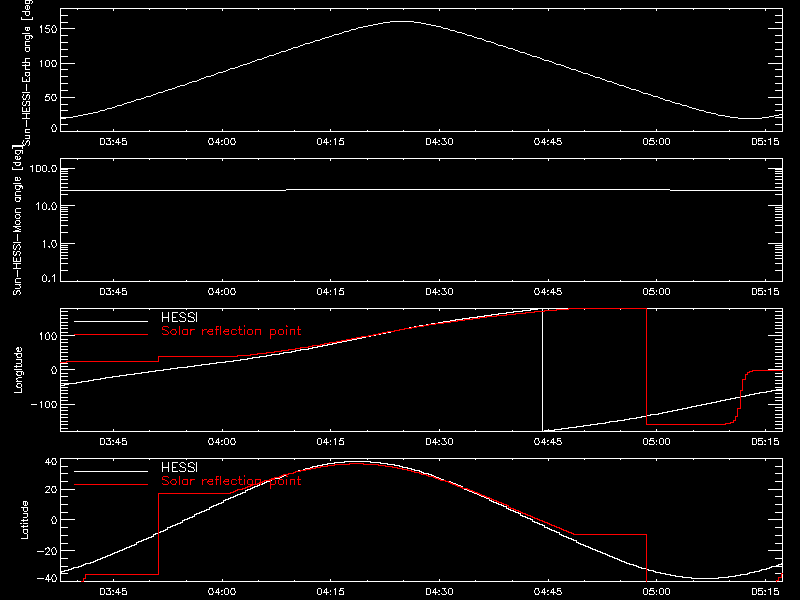Viewport: 800px width, 600px height.
Task: Click the Longitude y-axis label
Action: point(18,370)
